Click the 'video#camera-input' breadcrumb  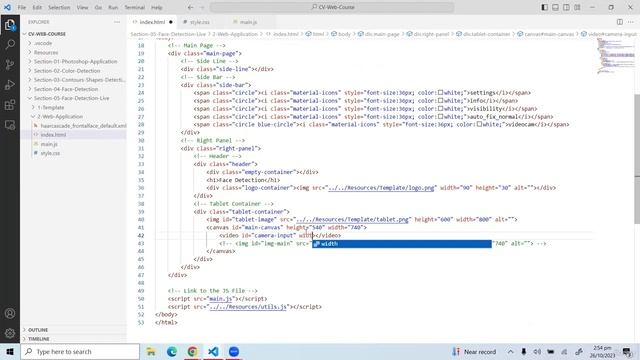609,34
